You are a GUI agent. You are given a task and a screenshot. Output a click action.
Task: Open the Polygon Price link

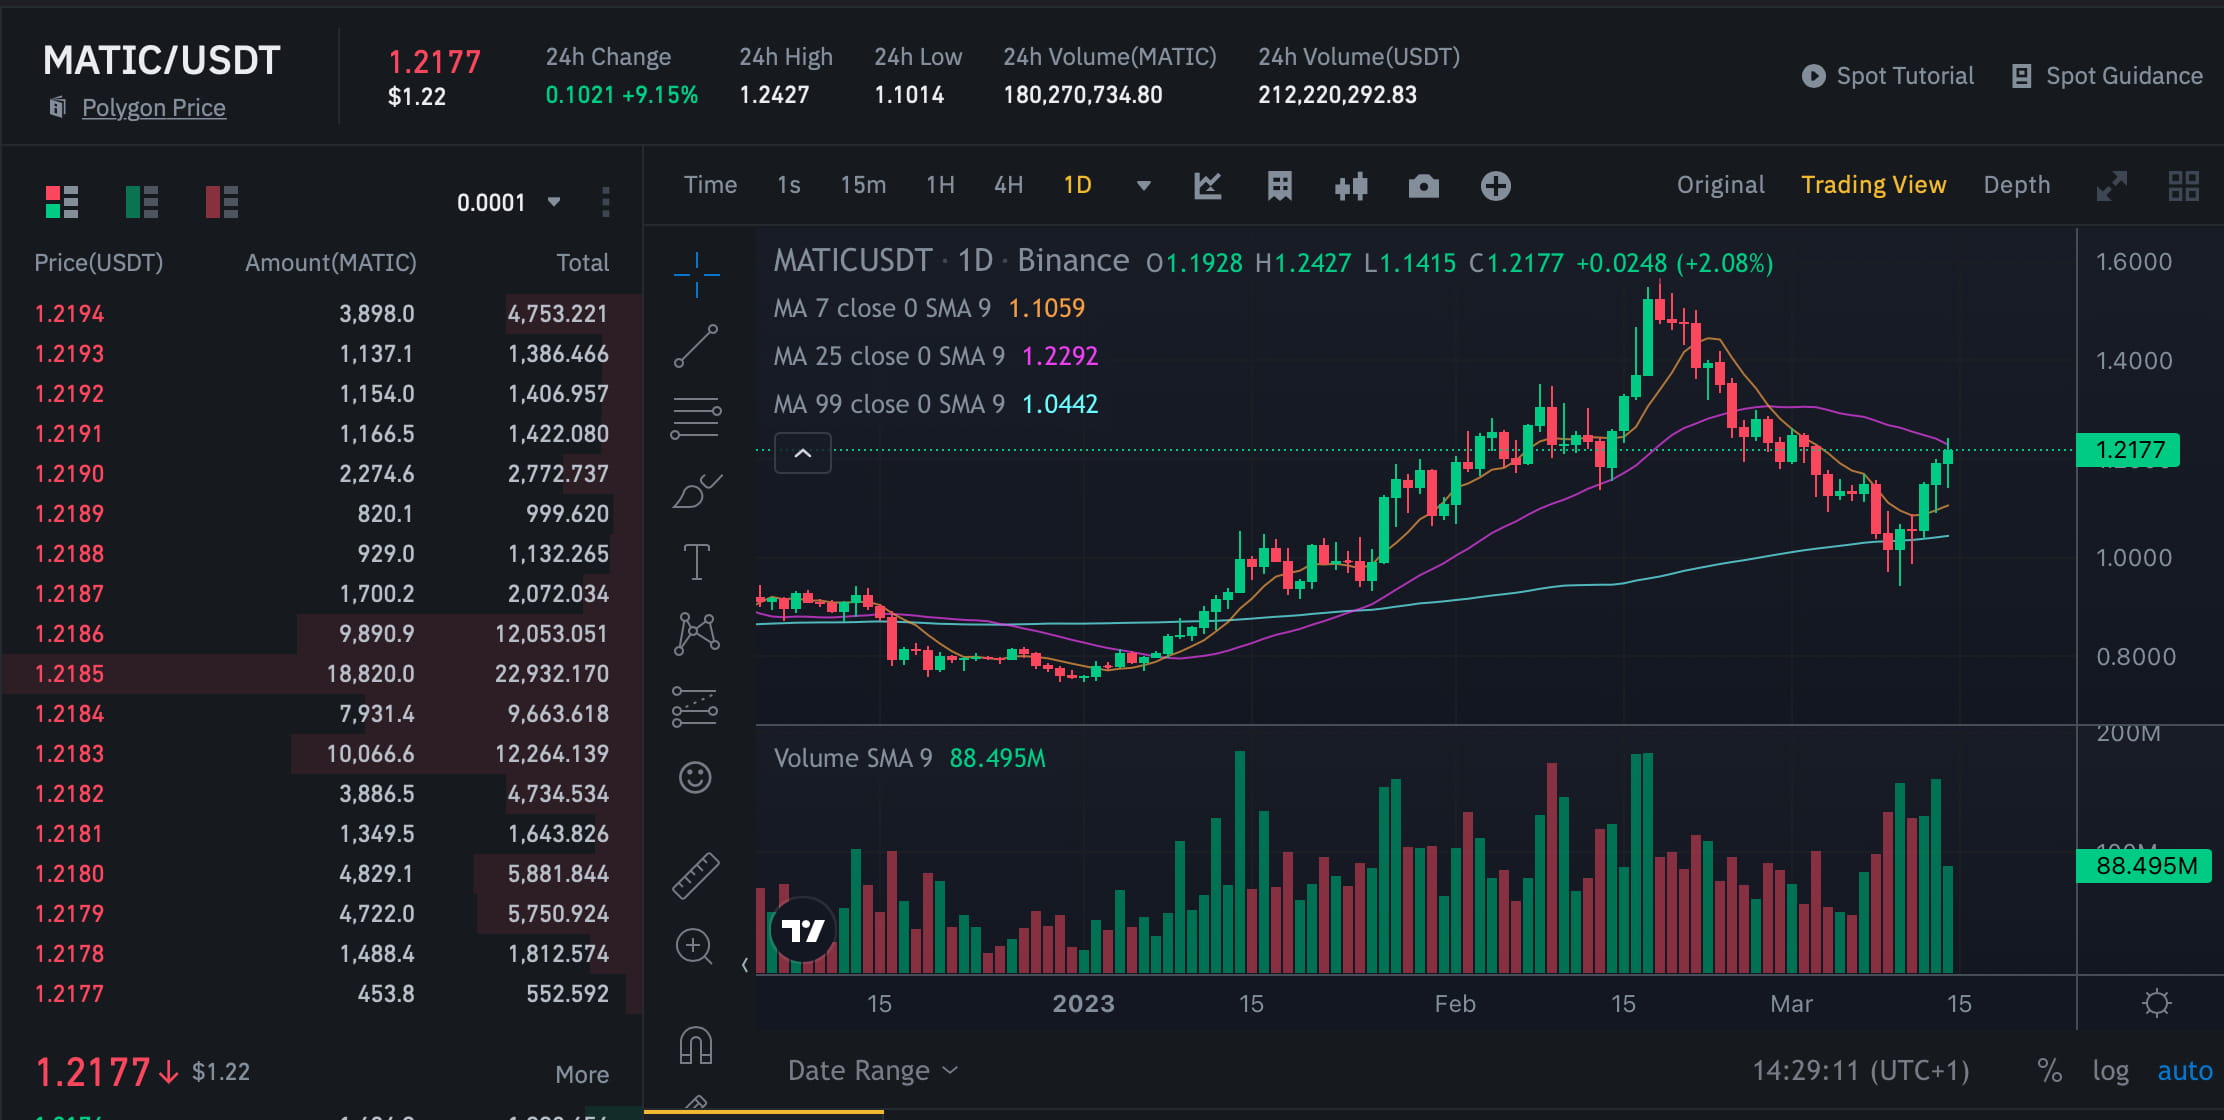point(154,107)
